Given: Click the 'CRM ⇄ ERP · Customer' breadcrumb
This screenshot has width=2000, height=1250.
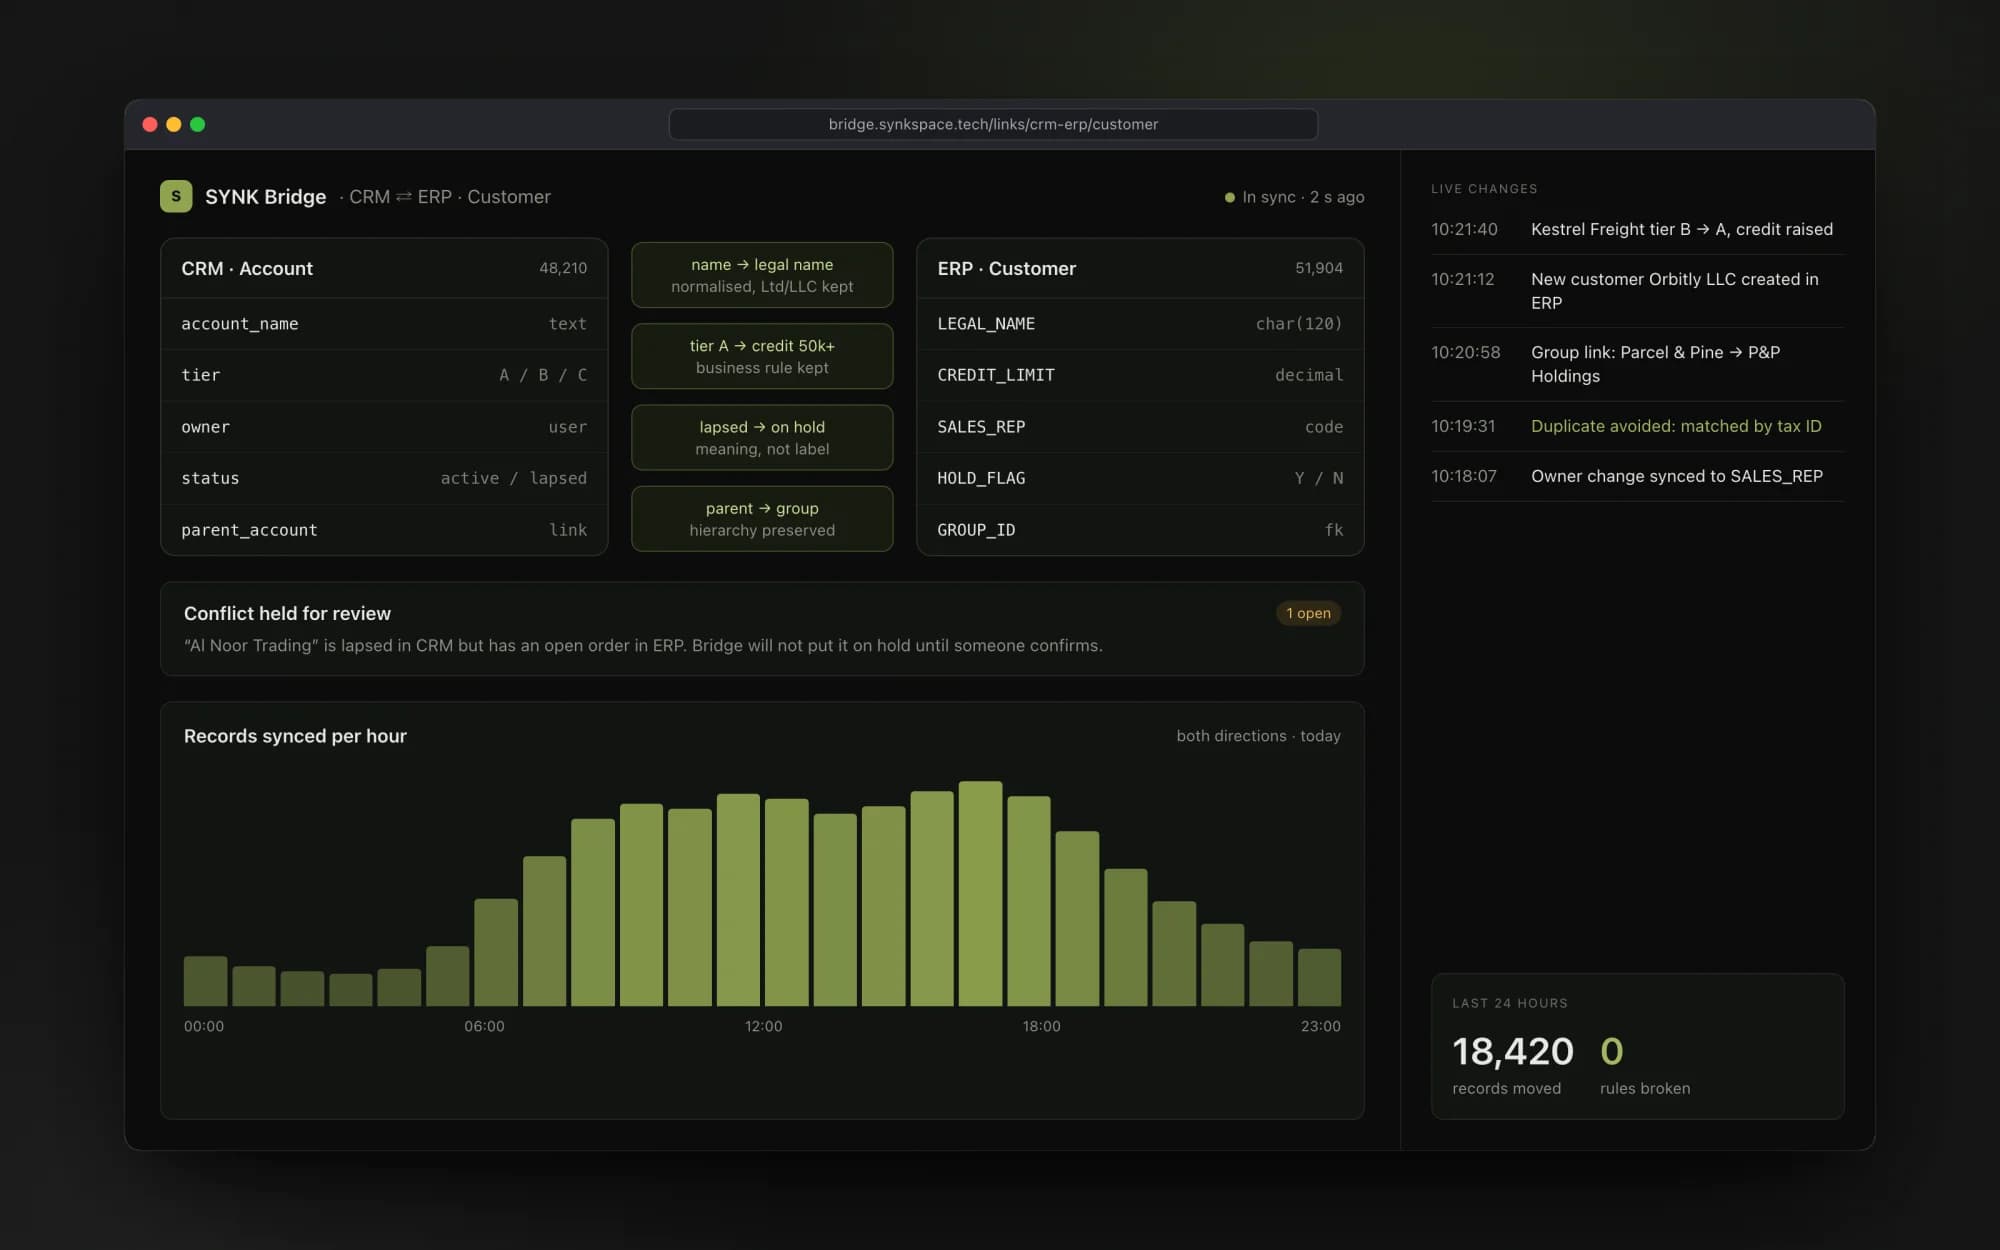Looking at the screenshot, I should 450,197.
